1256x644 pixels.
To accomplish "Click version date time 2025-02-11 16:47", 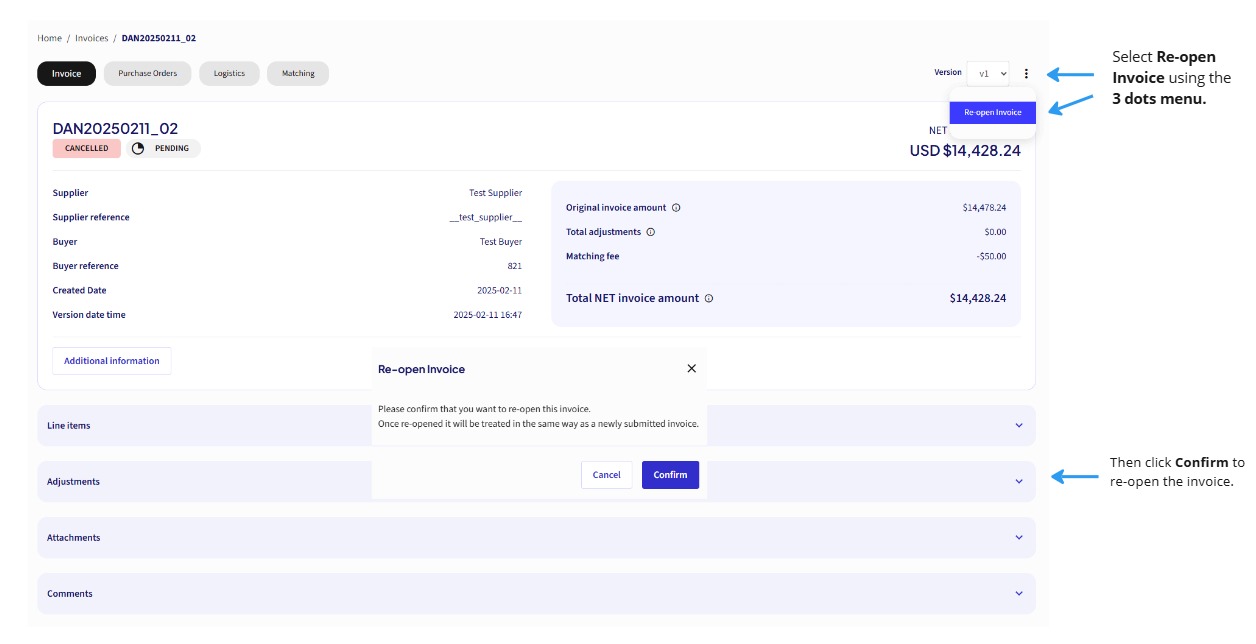I will pos(488,315).
